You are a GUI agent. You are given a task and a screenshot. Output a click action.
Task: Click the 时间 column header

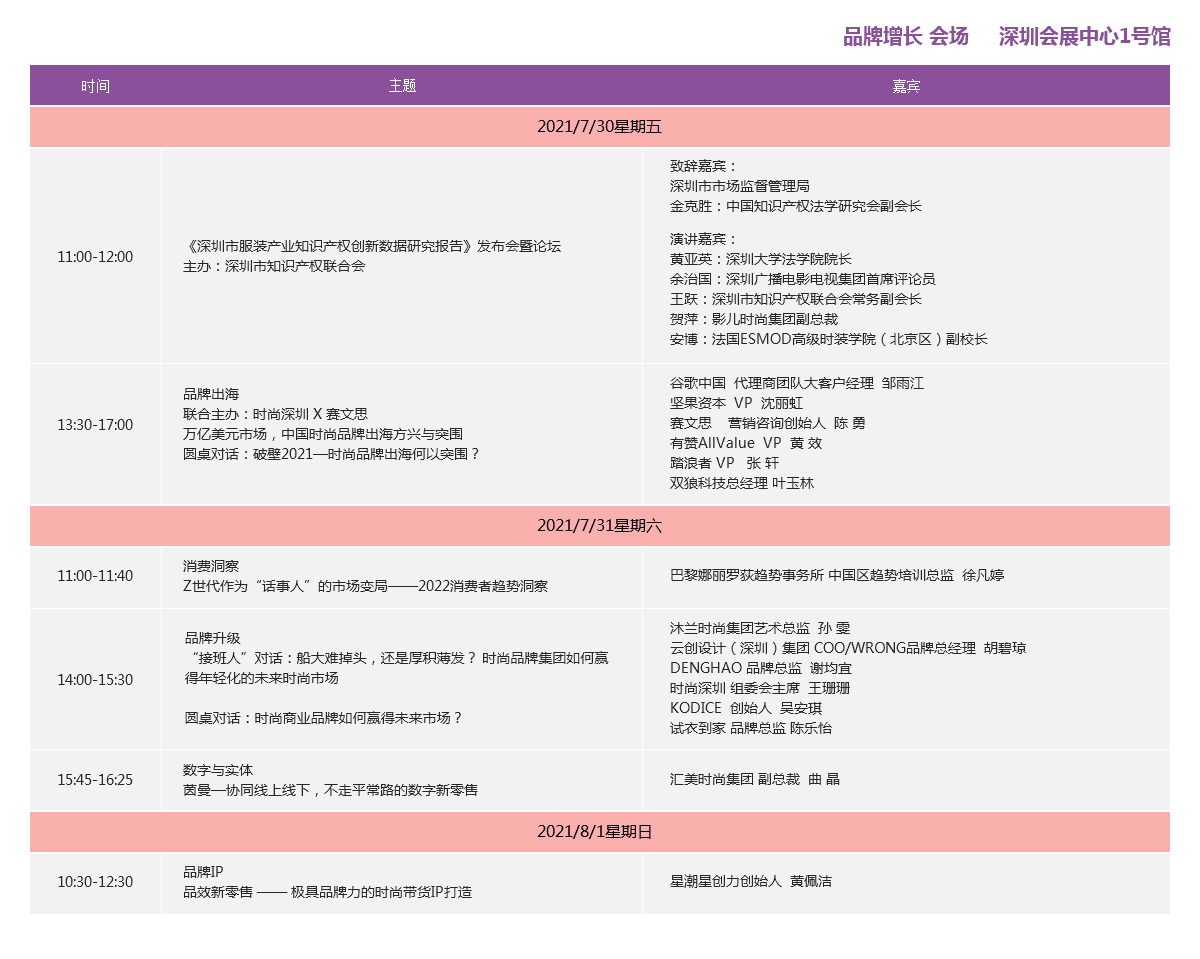[96, 86]
